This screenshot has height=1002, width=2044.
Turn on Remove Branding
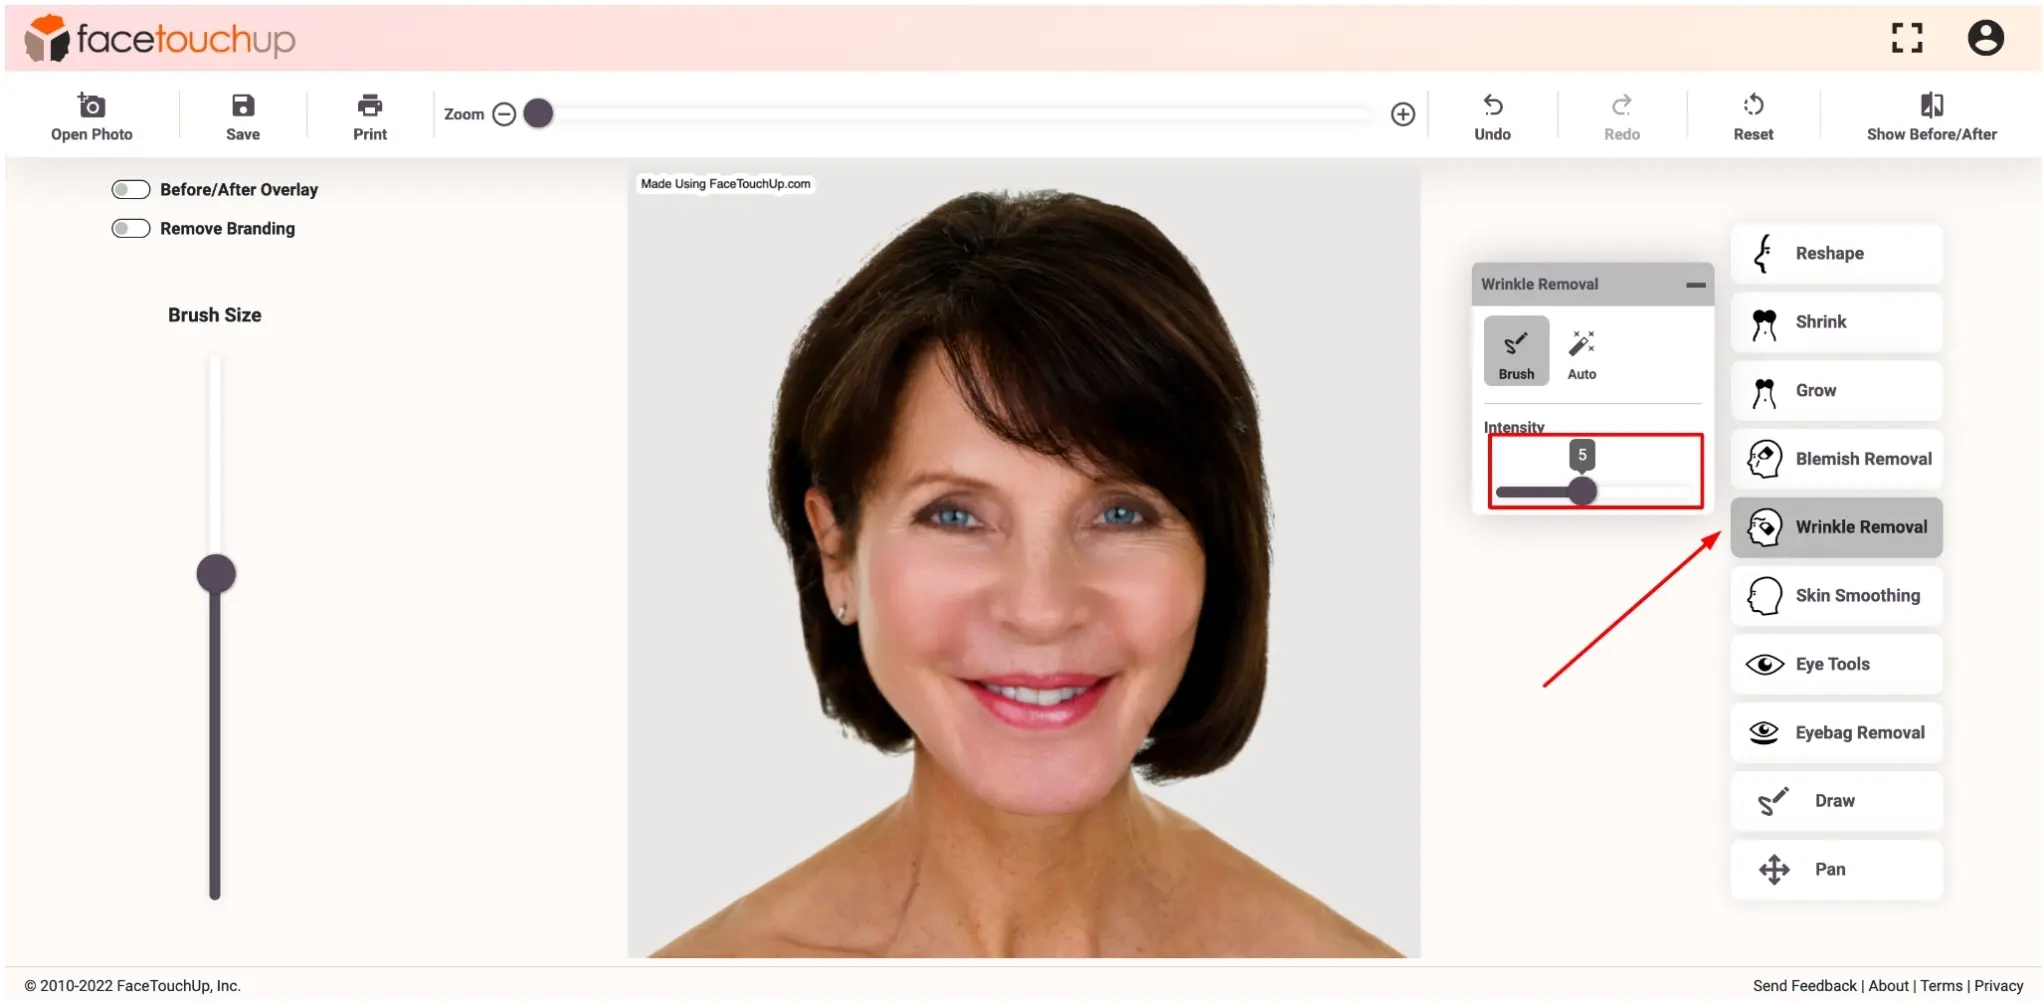pyautogui.click(x=130, y=227)
